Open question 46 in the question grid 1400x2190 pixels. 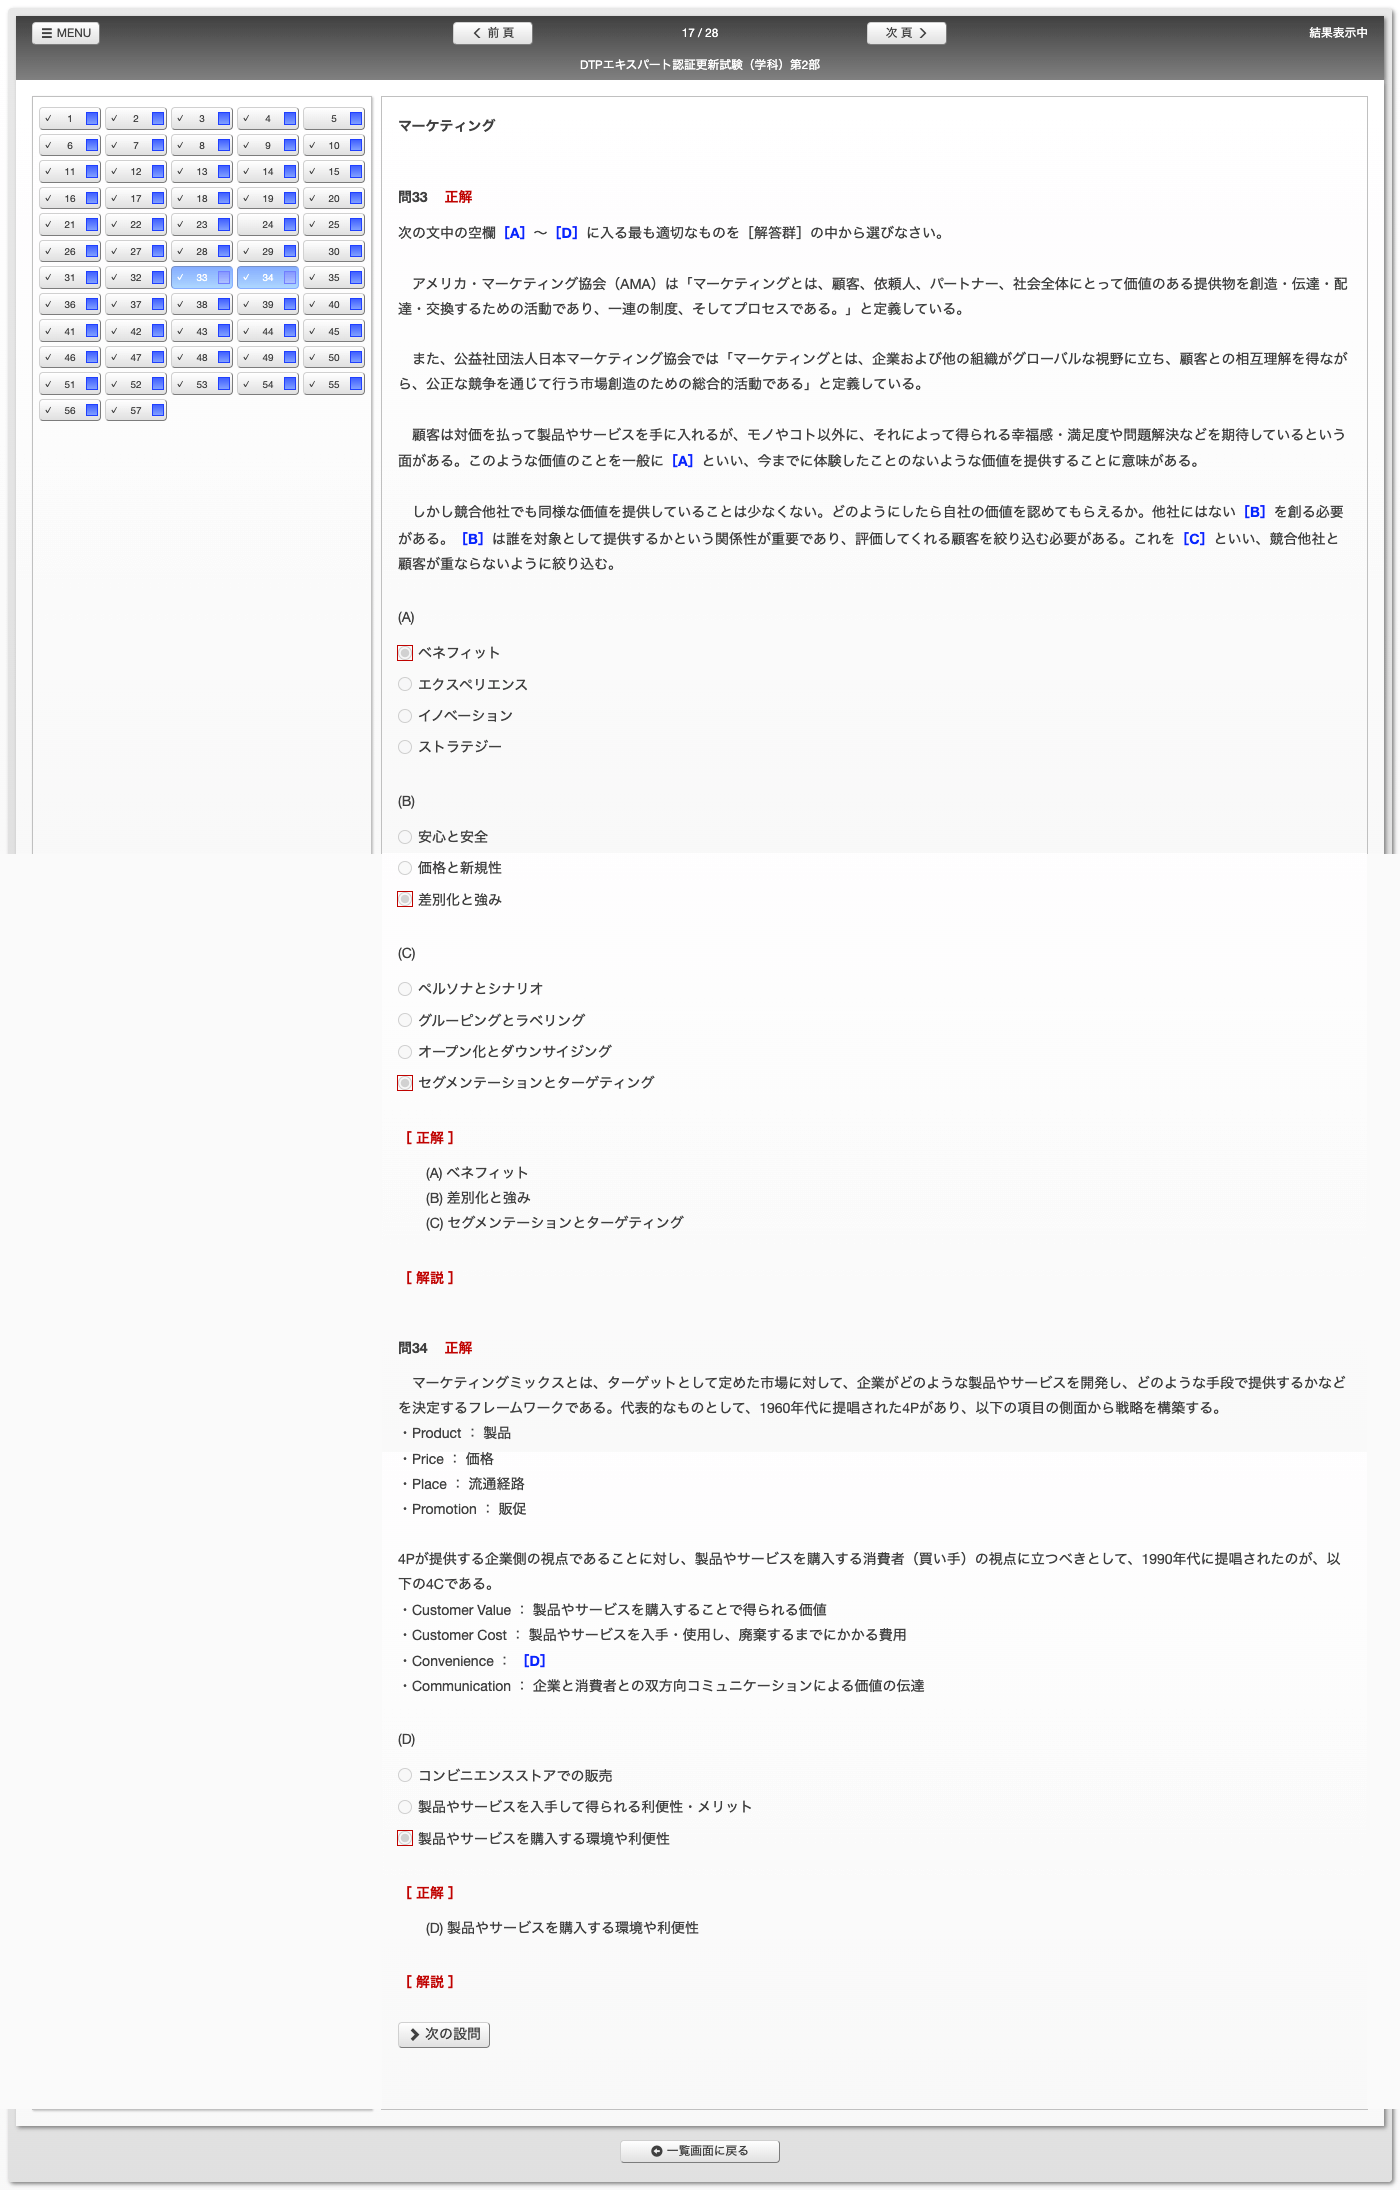(69, 357)
